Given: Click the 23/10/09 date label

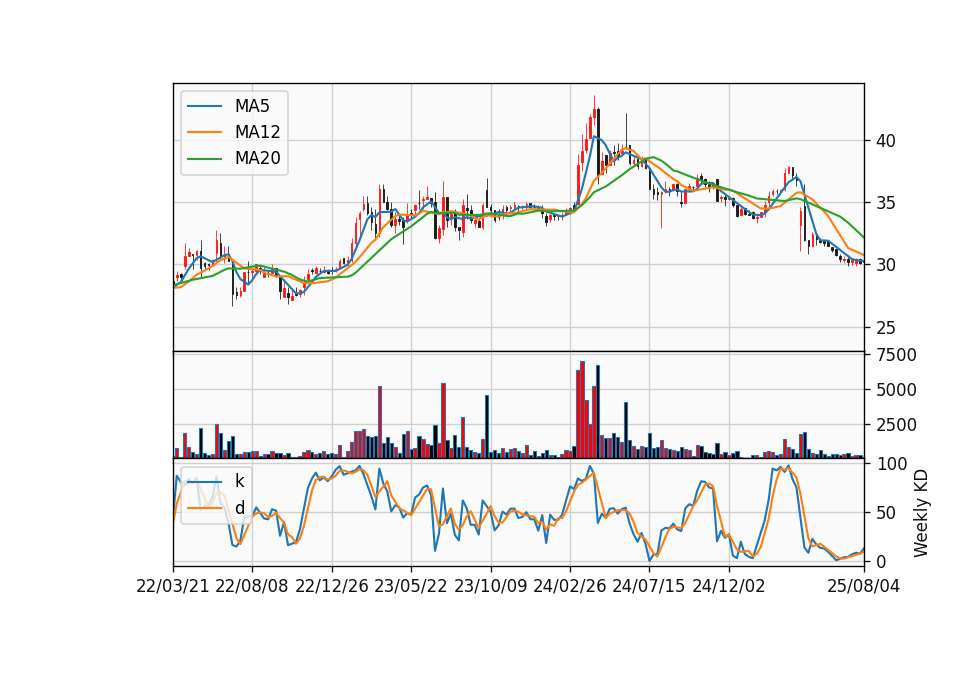Looking at the screenshot, I should tap(490, 586).
